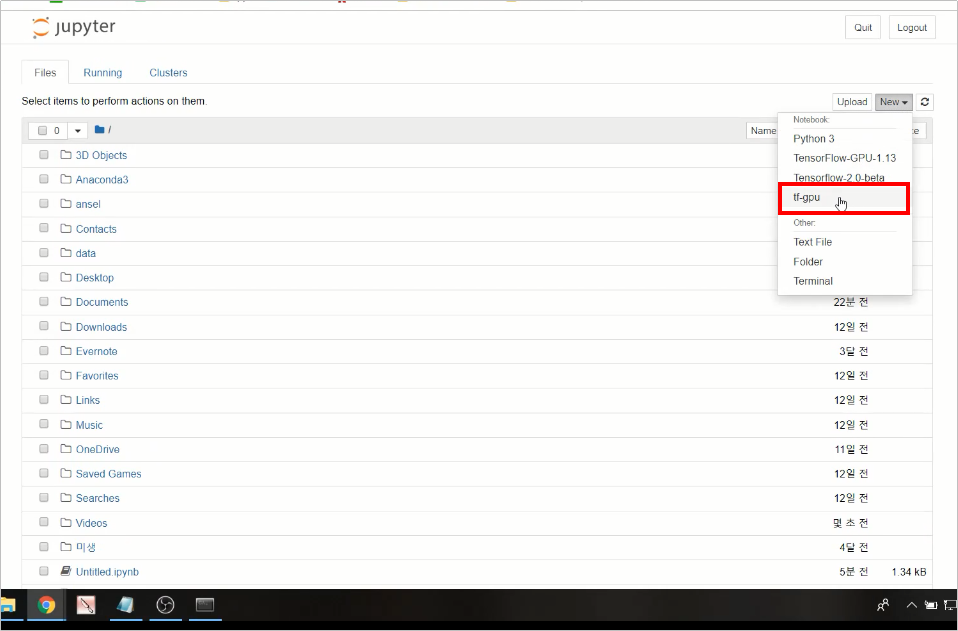Click the 22분 전 modified time
Screen dimensions: 958x631
point(850,302)
